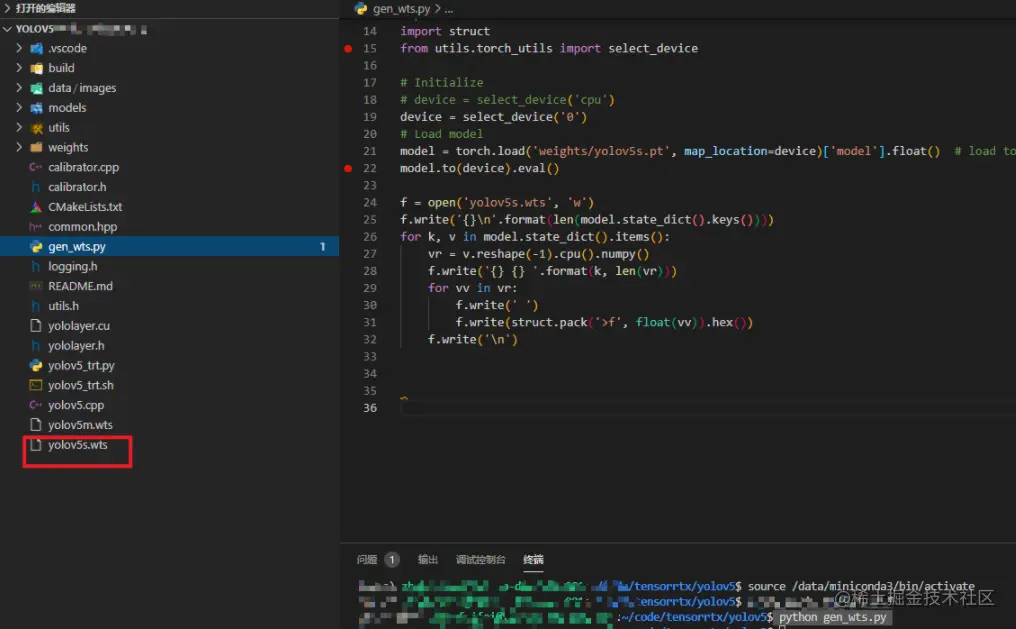The height and width of the screenshot is (629, 1016).
Task: Expand the build folder chevron
Action: (19, 67)
